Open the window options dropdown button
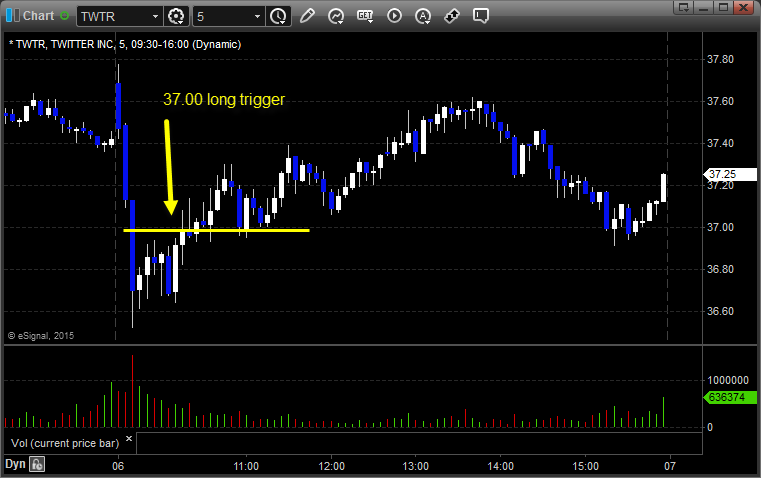Image resolution: width=761 pixels, height=478 pixels. tap(684, 7)
